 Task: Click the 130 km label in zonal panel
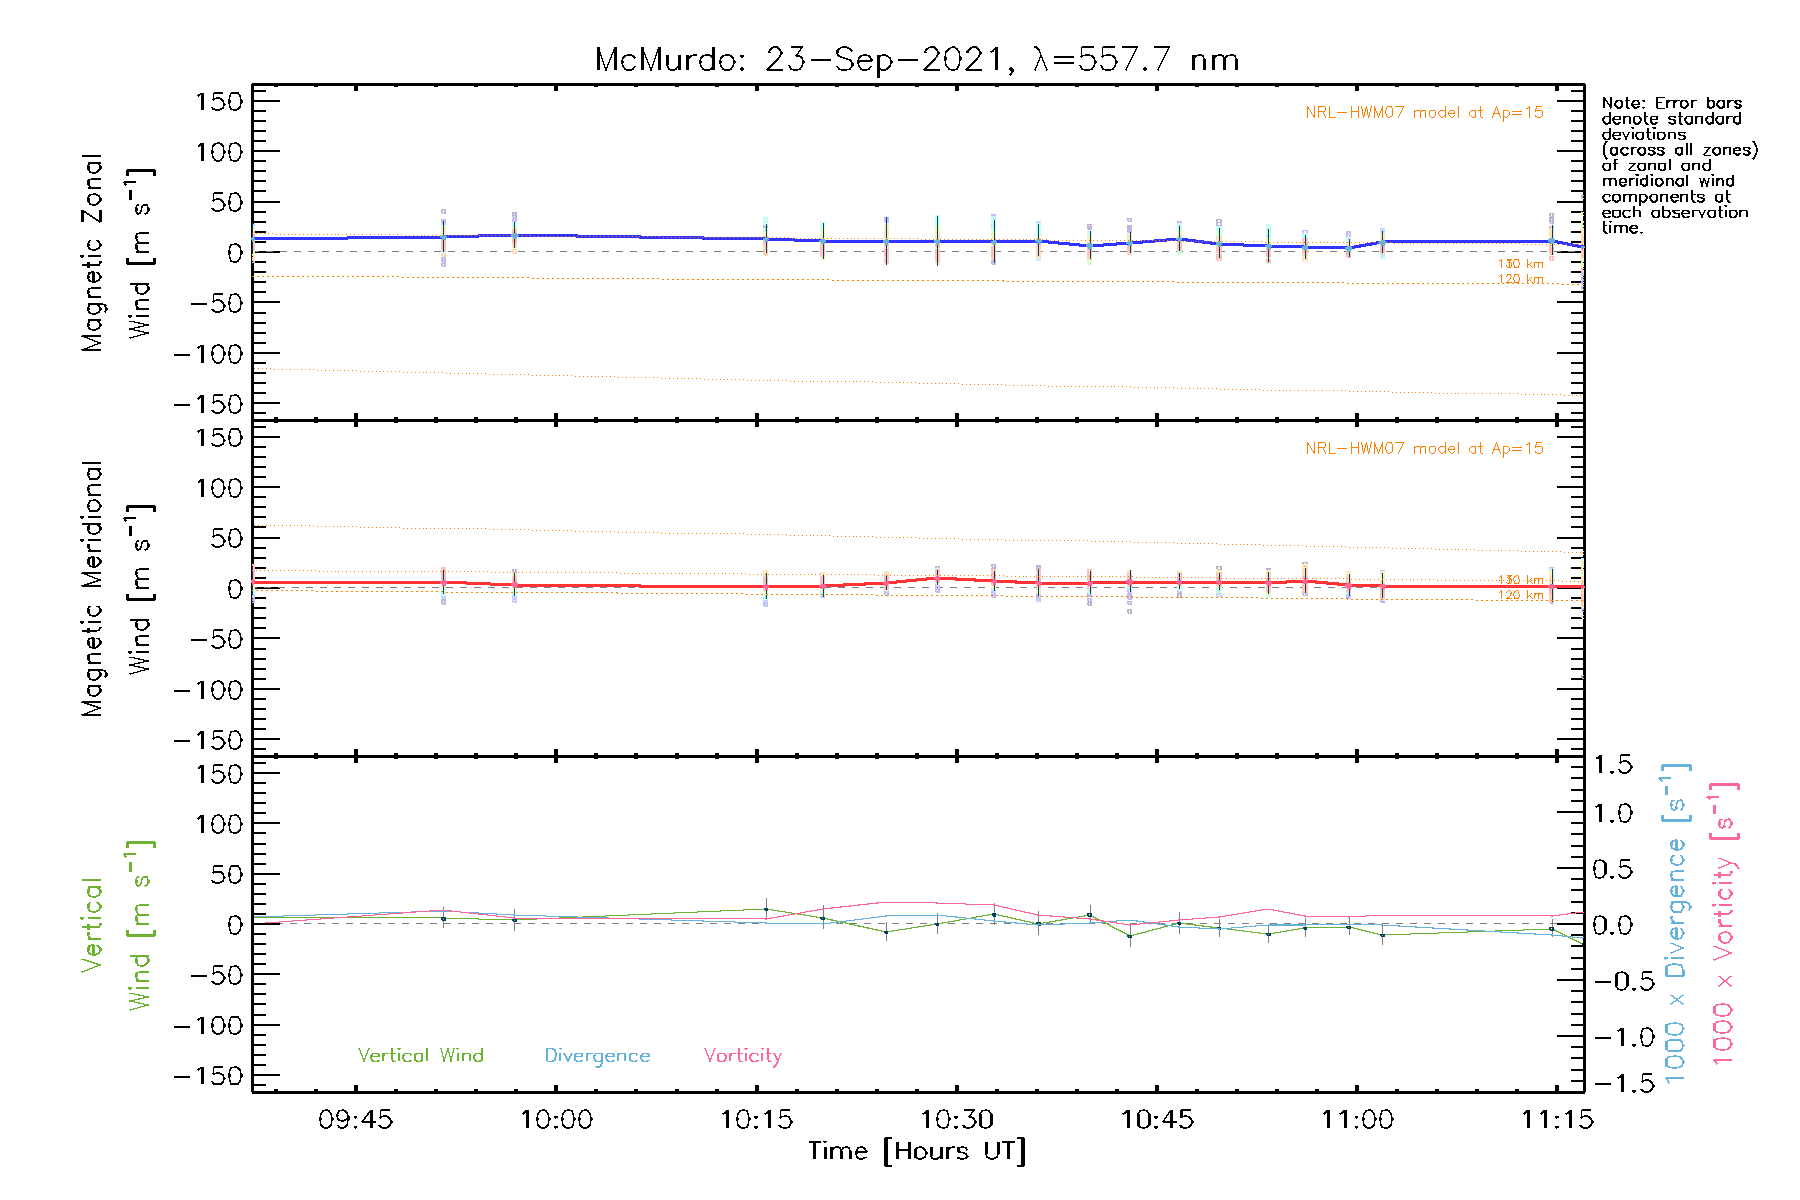(1520, 264)
